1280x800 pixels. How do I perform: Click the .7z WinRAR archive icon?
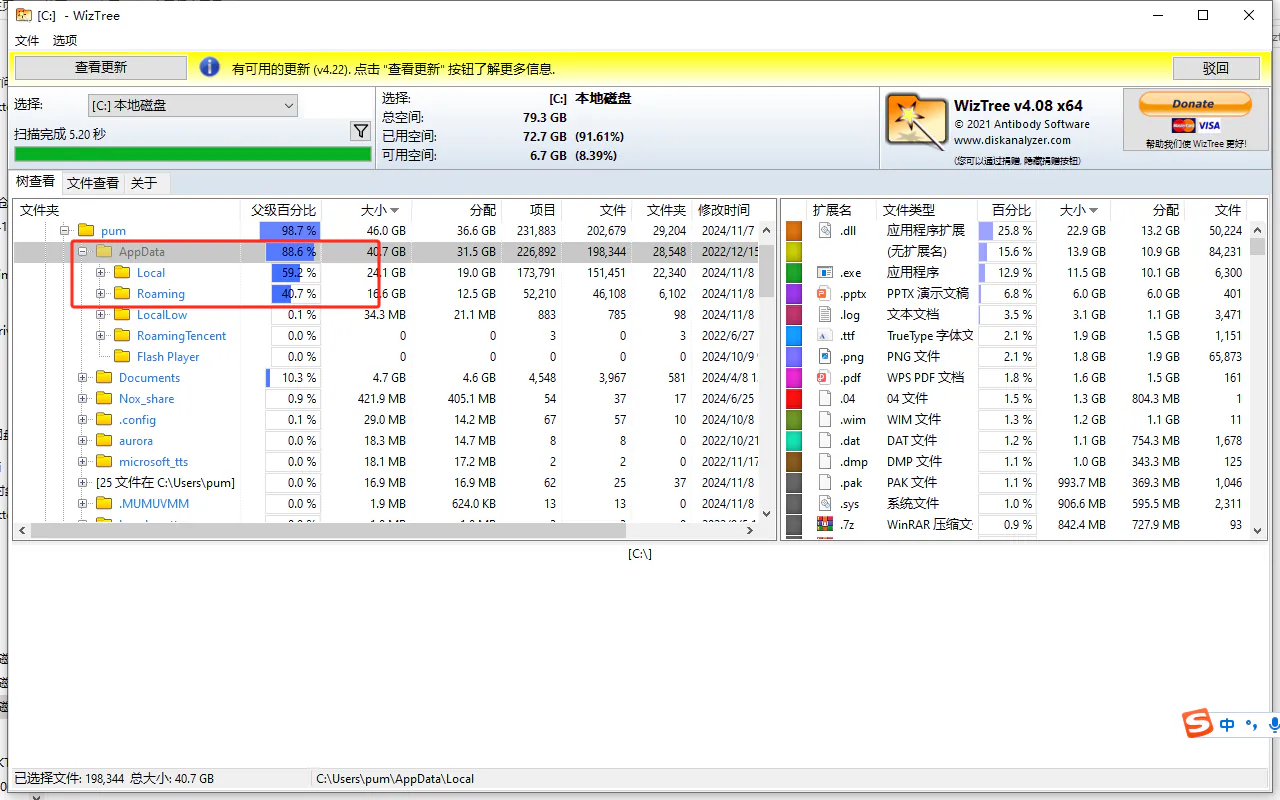[x=825, y=525]
